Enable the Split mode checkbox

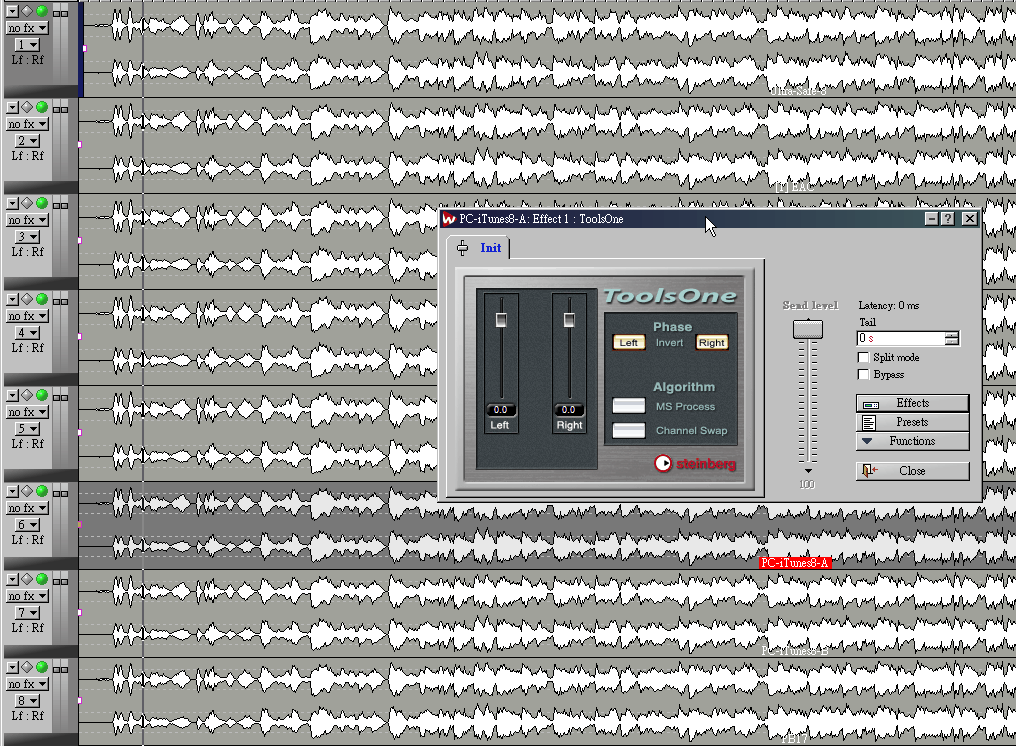click(x=864, y=357)
